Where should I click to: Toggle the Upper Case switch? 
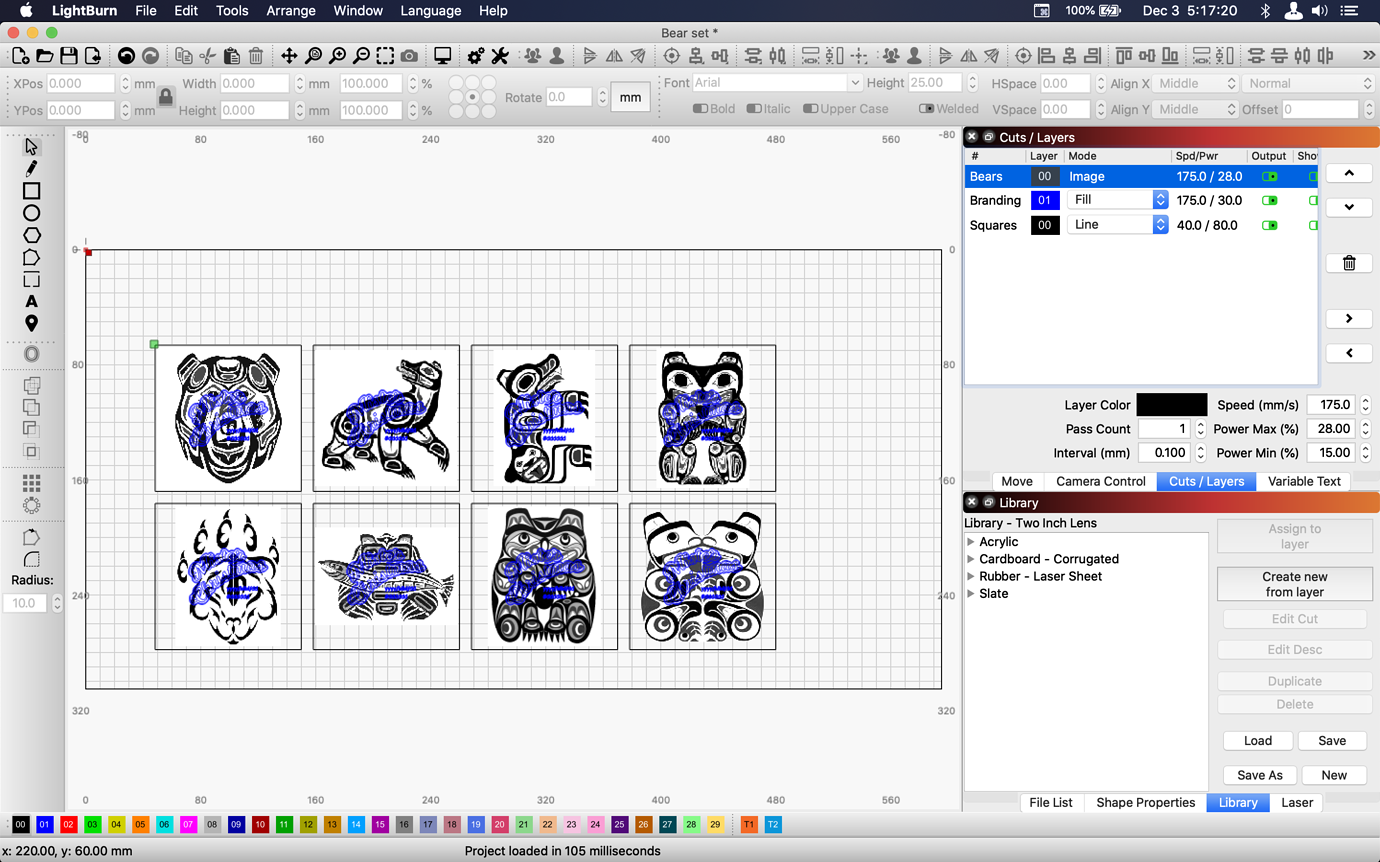coord(811,109)
